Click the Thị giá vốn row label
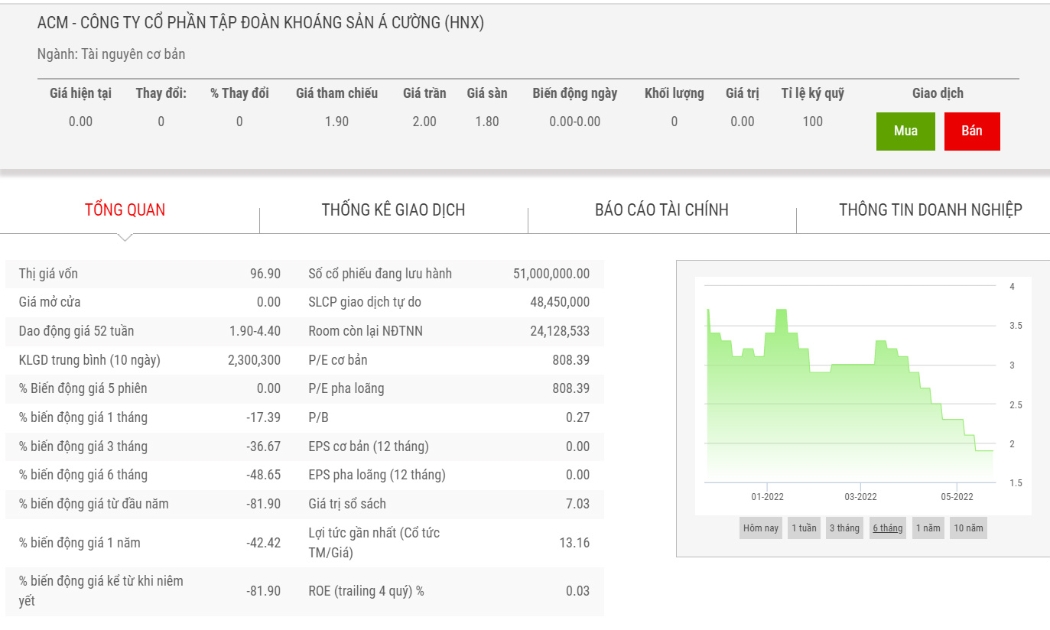The width and height of the screenshot is (1050, 630). click(x=48, y=274)
